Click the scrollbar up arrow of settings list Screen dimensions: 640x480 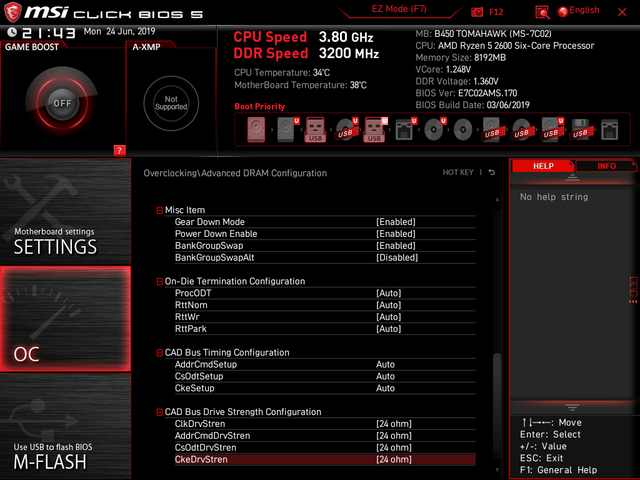point(497,200)
